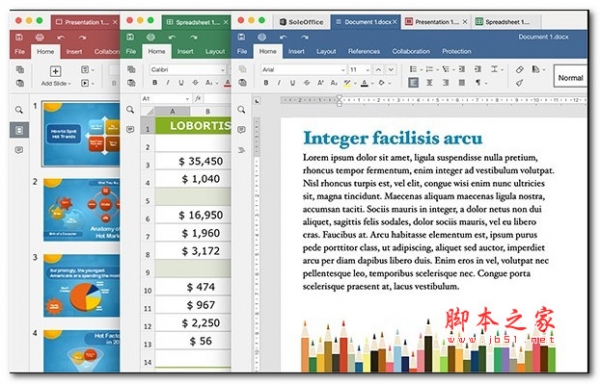This screenshot has width=600, height=384.
Task: Click function fx icon in spreadsheet
Action: [x=198, y=99]
